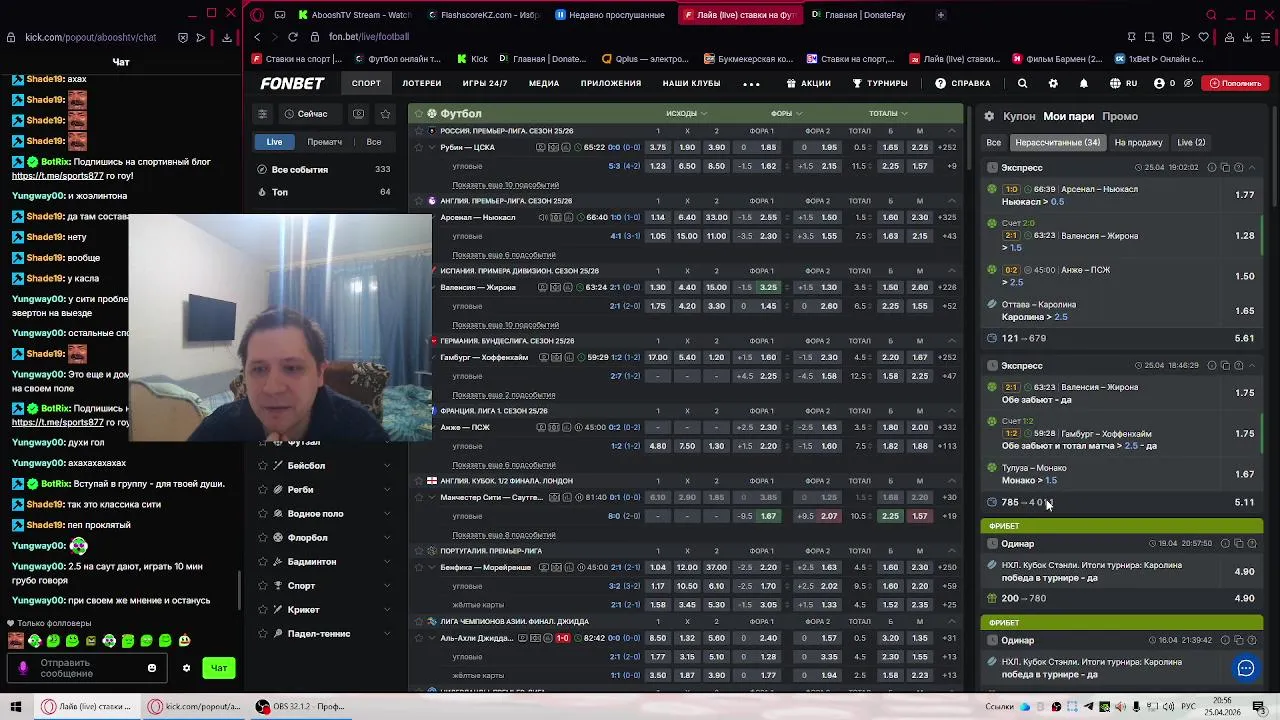Expand the Бейсбол sport chevron
Viewport: 1280px width, 720px height.
click(x=387, y=466)
